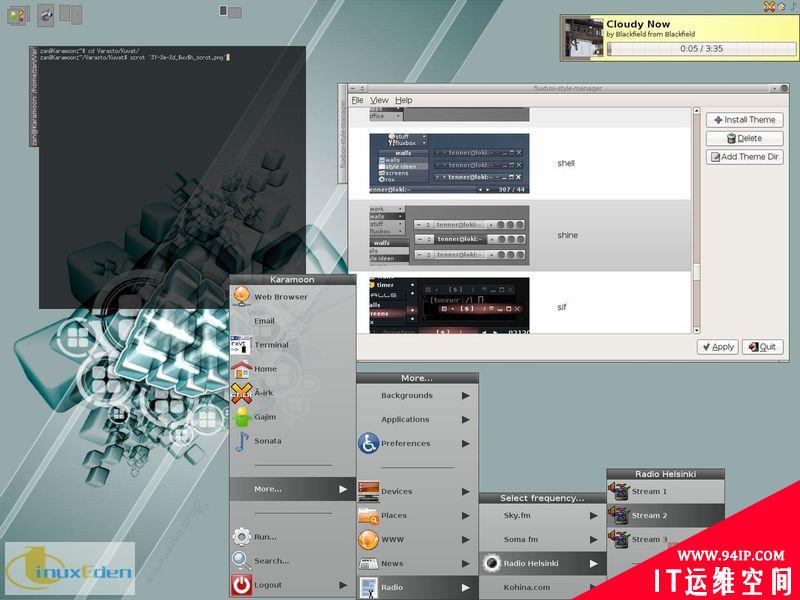This screenshot has height=600, width=800.
Task: Click the WWW orange globe icon
Action: (x=368, y=539)
